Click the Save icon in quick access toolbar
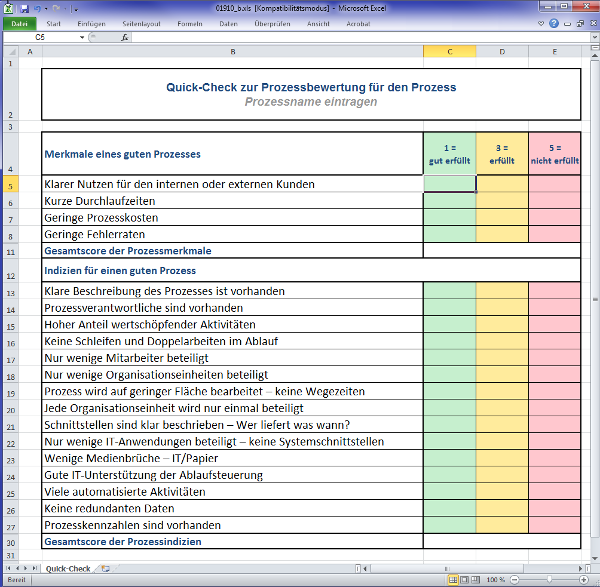600x587 pixels. point(22,8)
